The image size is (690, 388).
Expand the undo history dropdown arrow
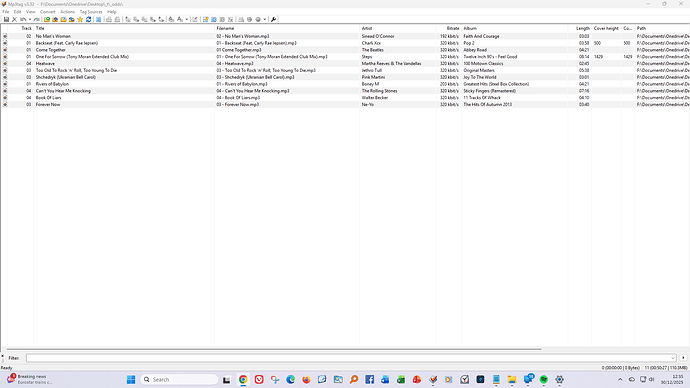coord(30,19)
